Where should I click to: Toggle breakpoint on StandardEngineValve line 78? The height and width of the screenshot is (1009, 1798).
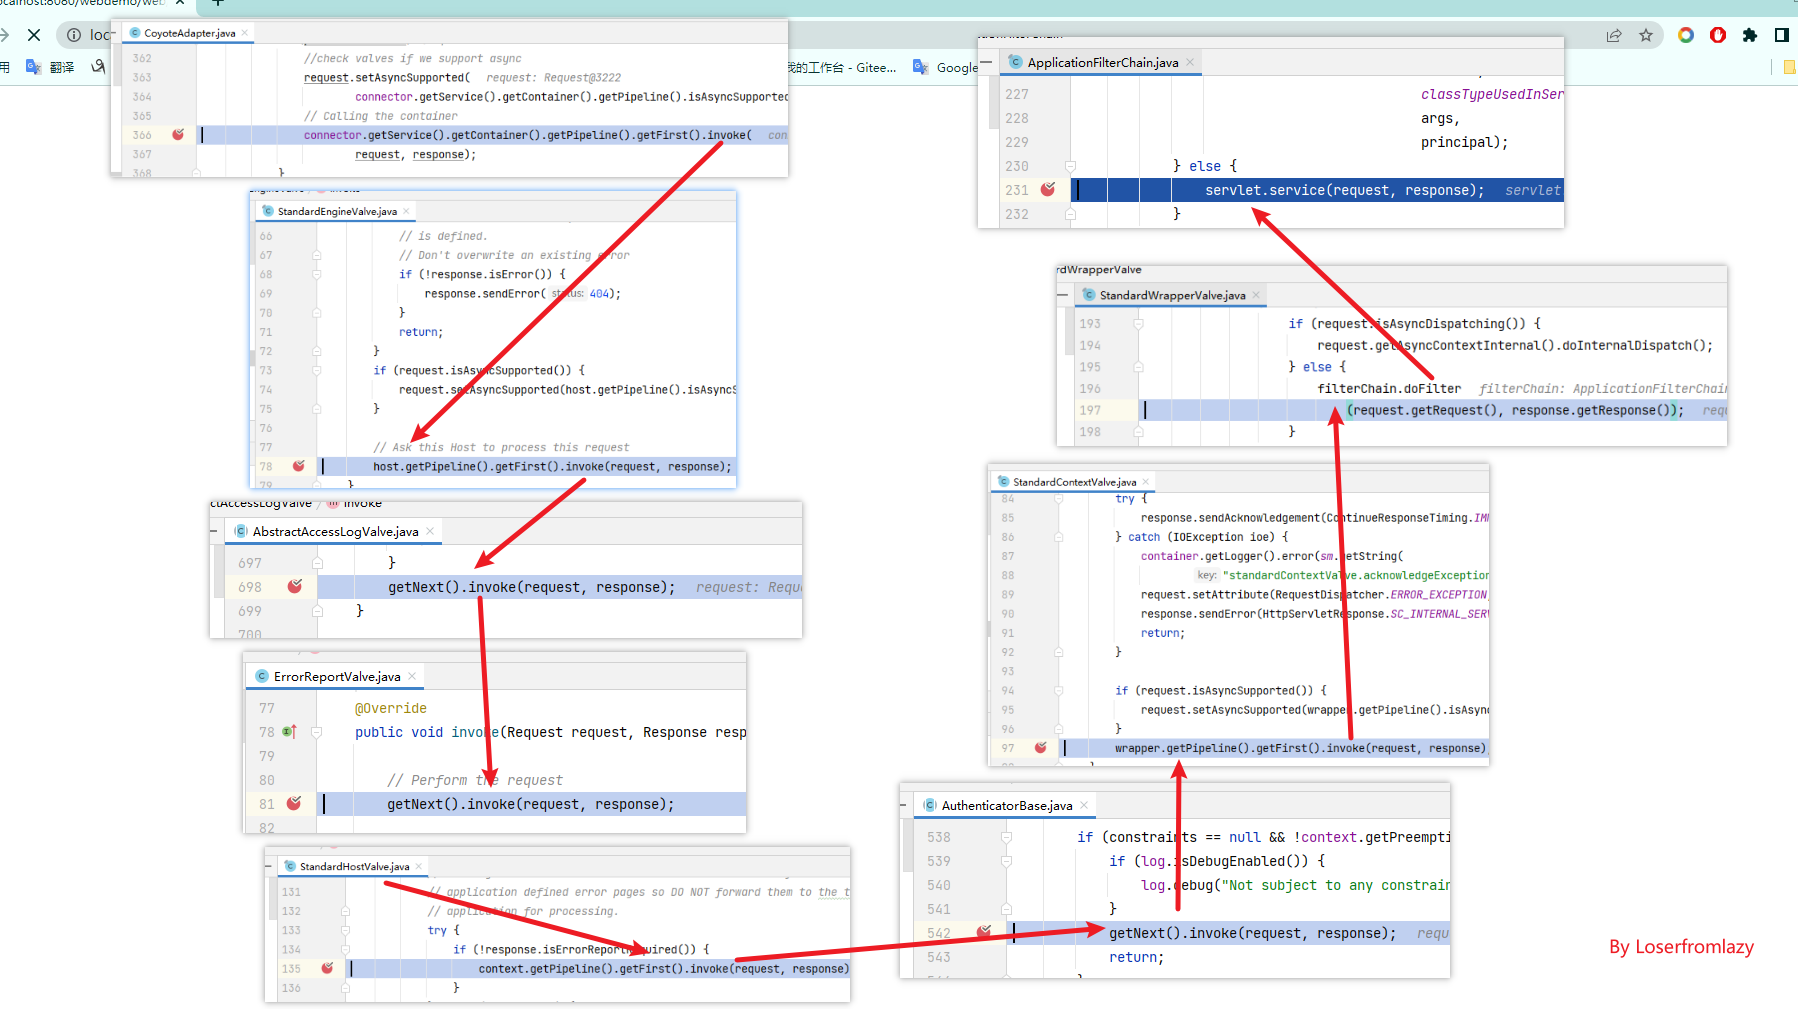[x=298, y=466]
